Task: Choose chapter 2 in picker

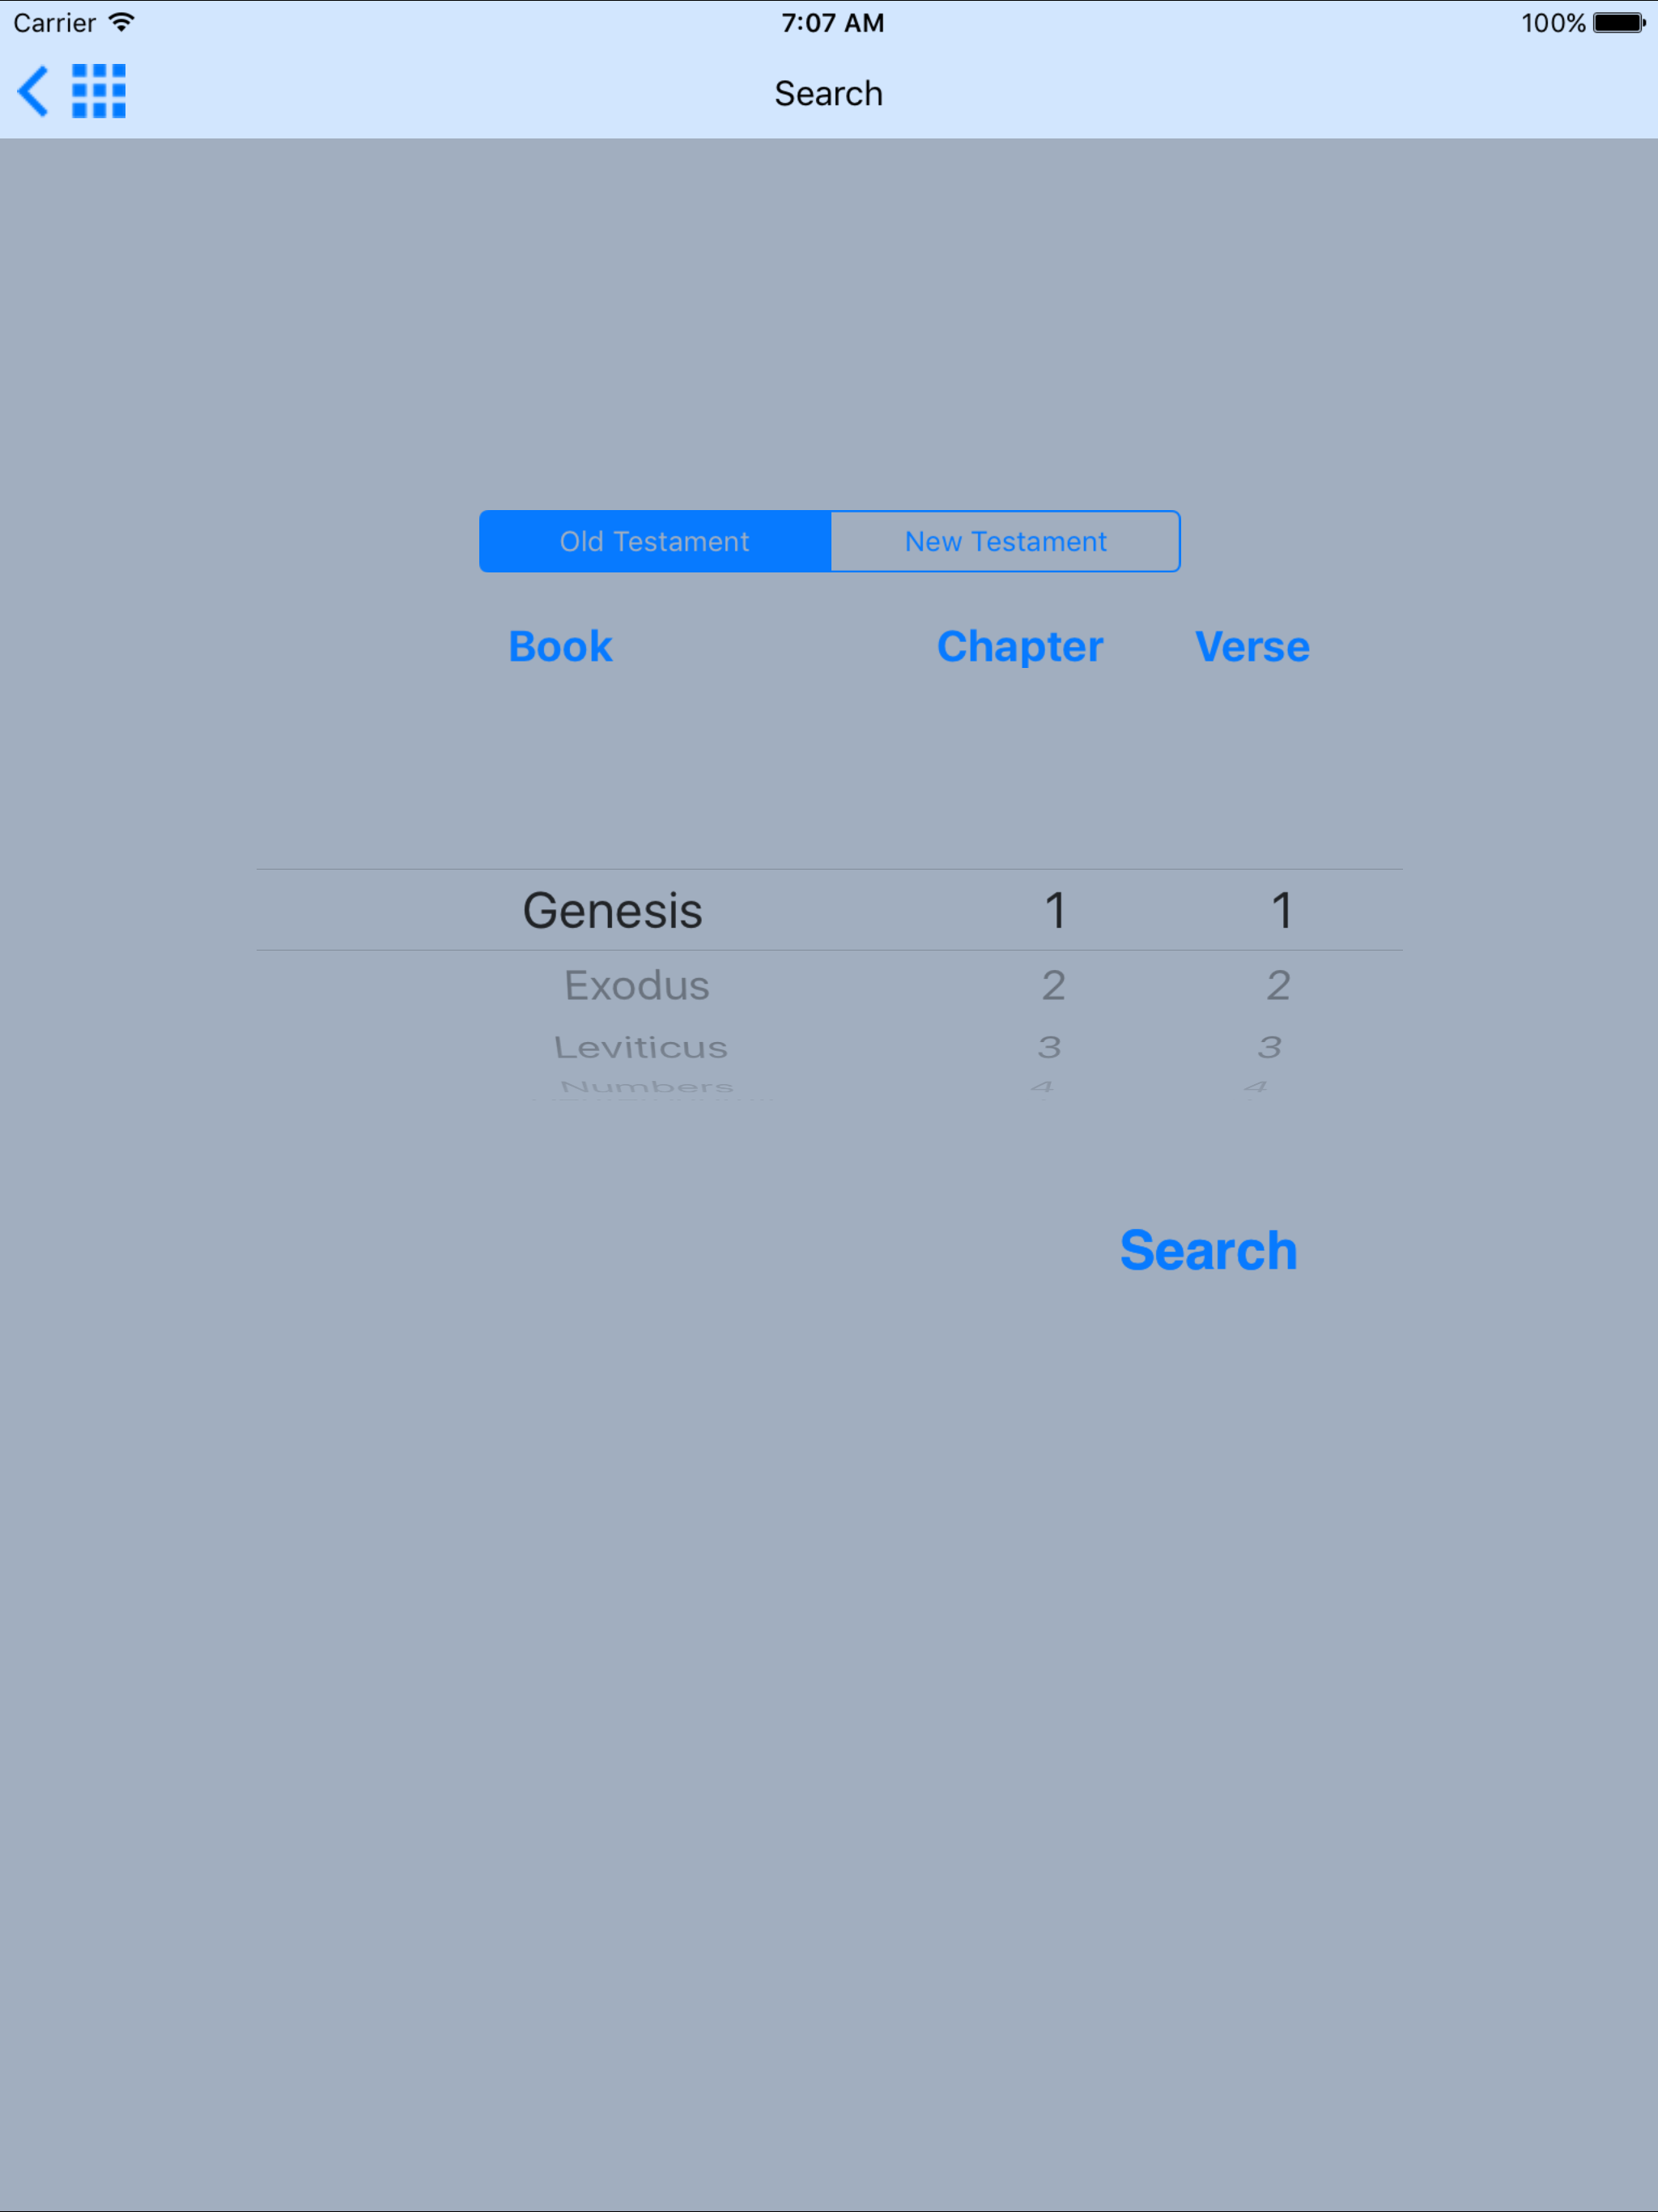Action: 1053,986
